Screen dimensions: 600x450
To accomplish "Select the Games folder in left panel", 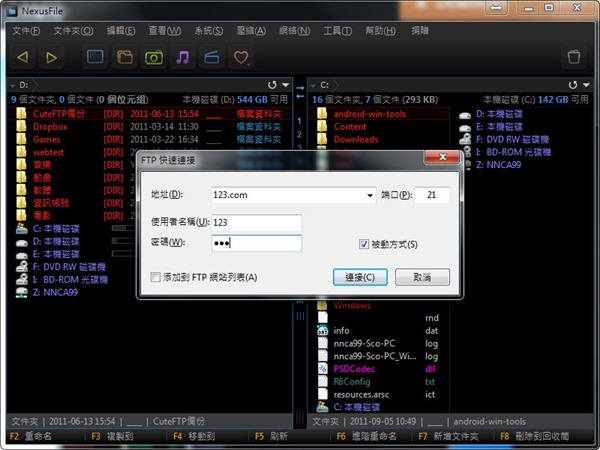I will 46,139.
